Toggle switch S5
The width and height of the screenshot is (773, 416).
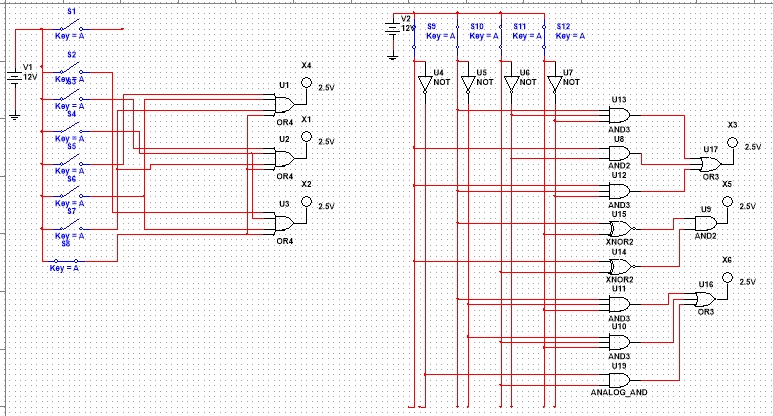69,161
